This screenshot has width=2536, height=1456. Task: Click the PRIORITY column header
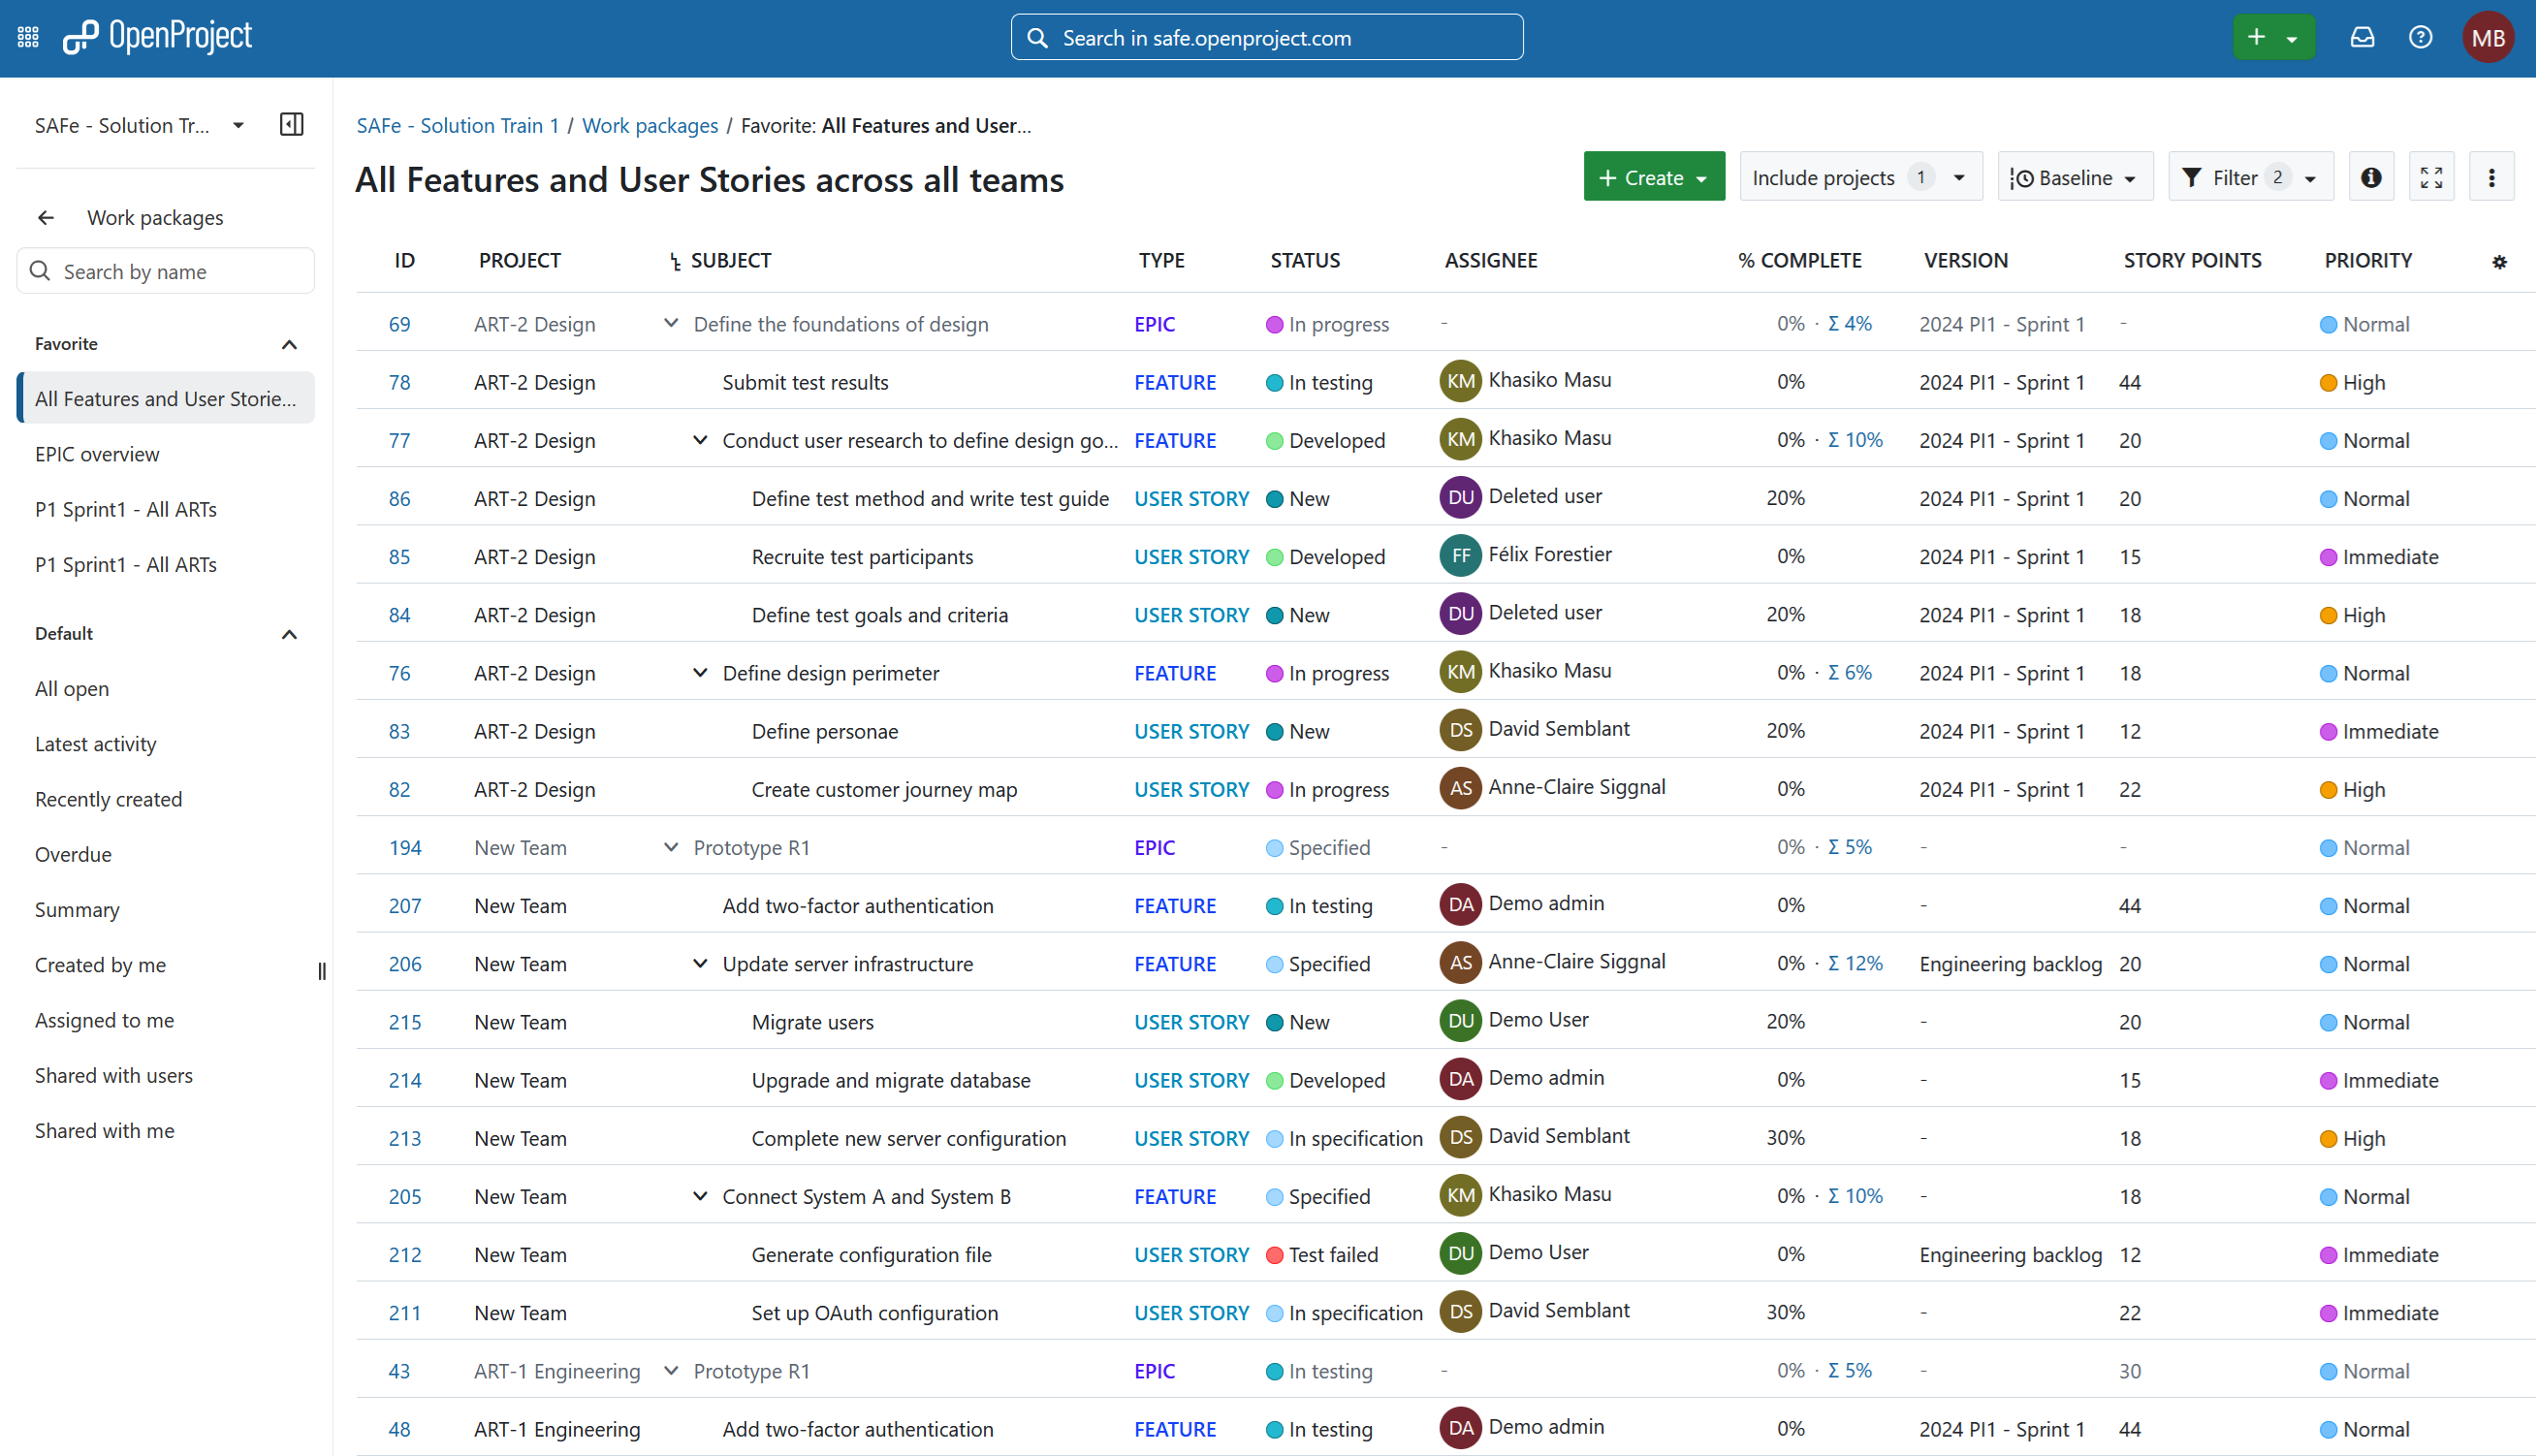coord(2368,260)
